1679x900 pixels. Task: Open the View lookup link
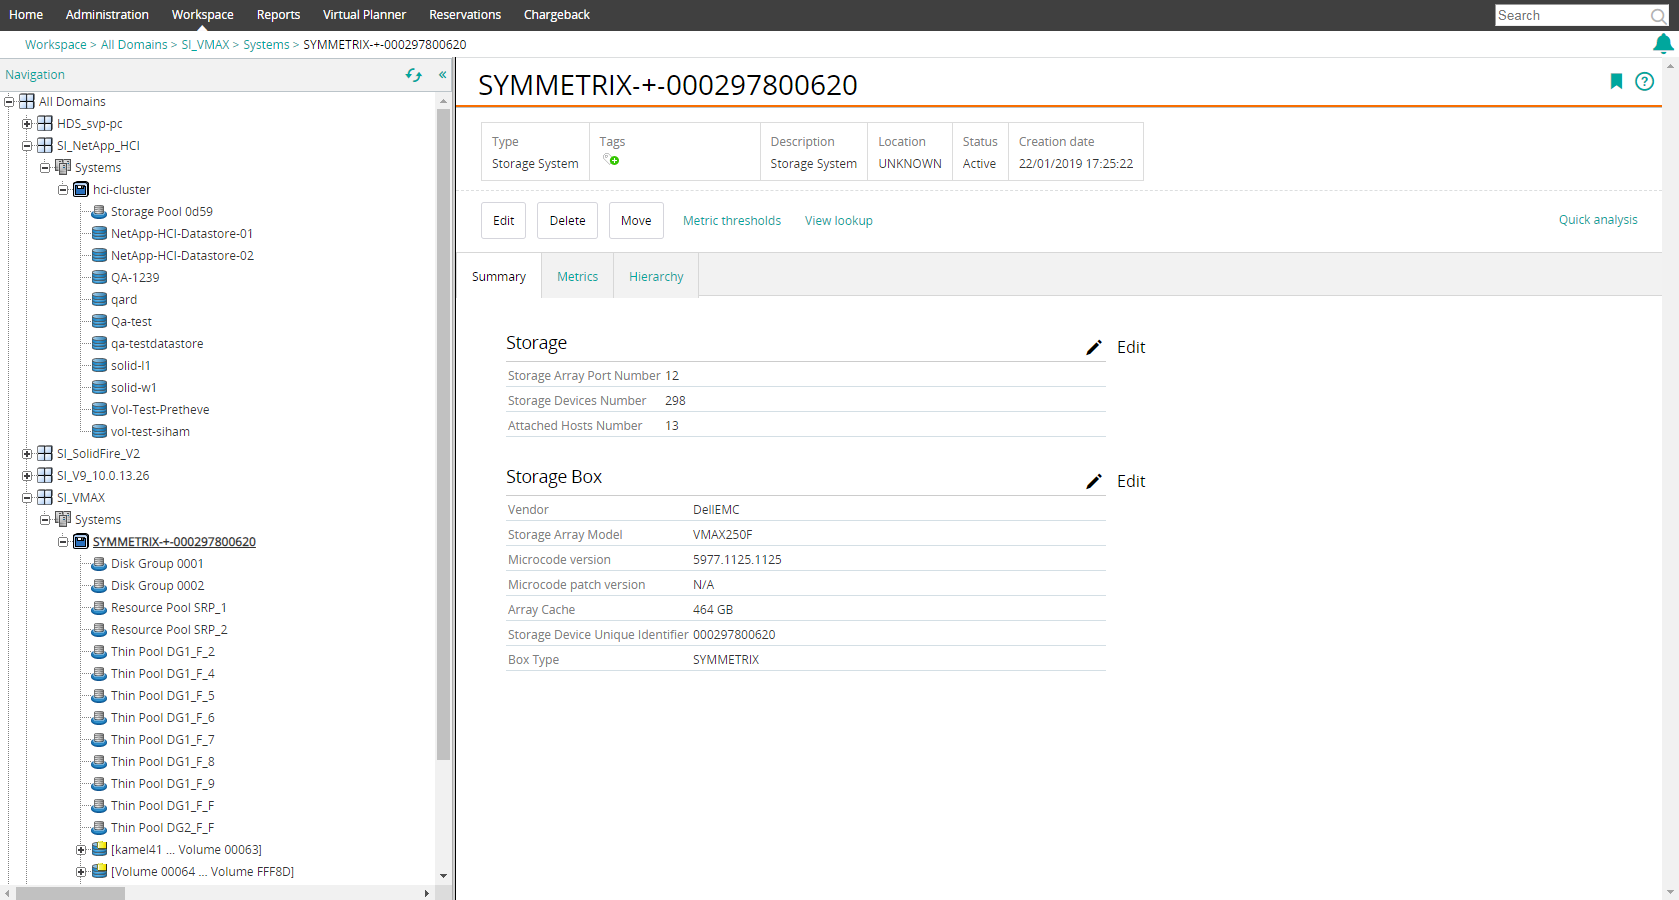click(x=839, y=221)
